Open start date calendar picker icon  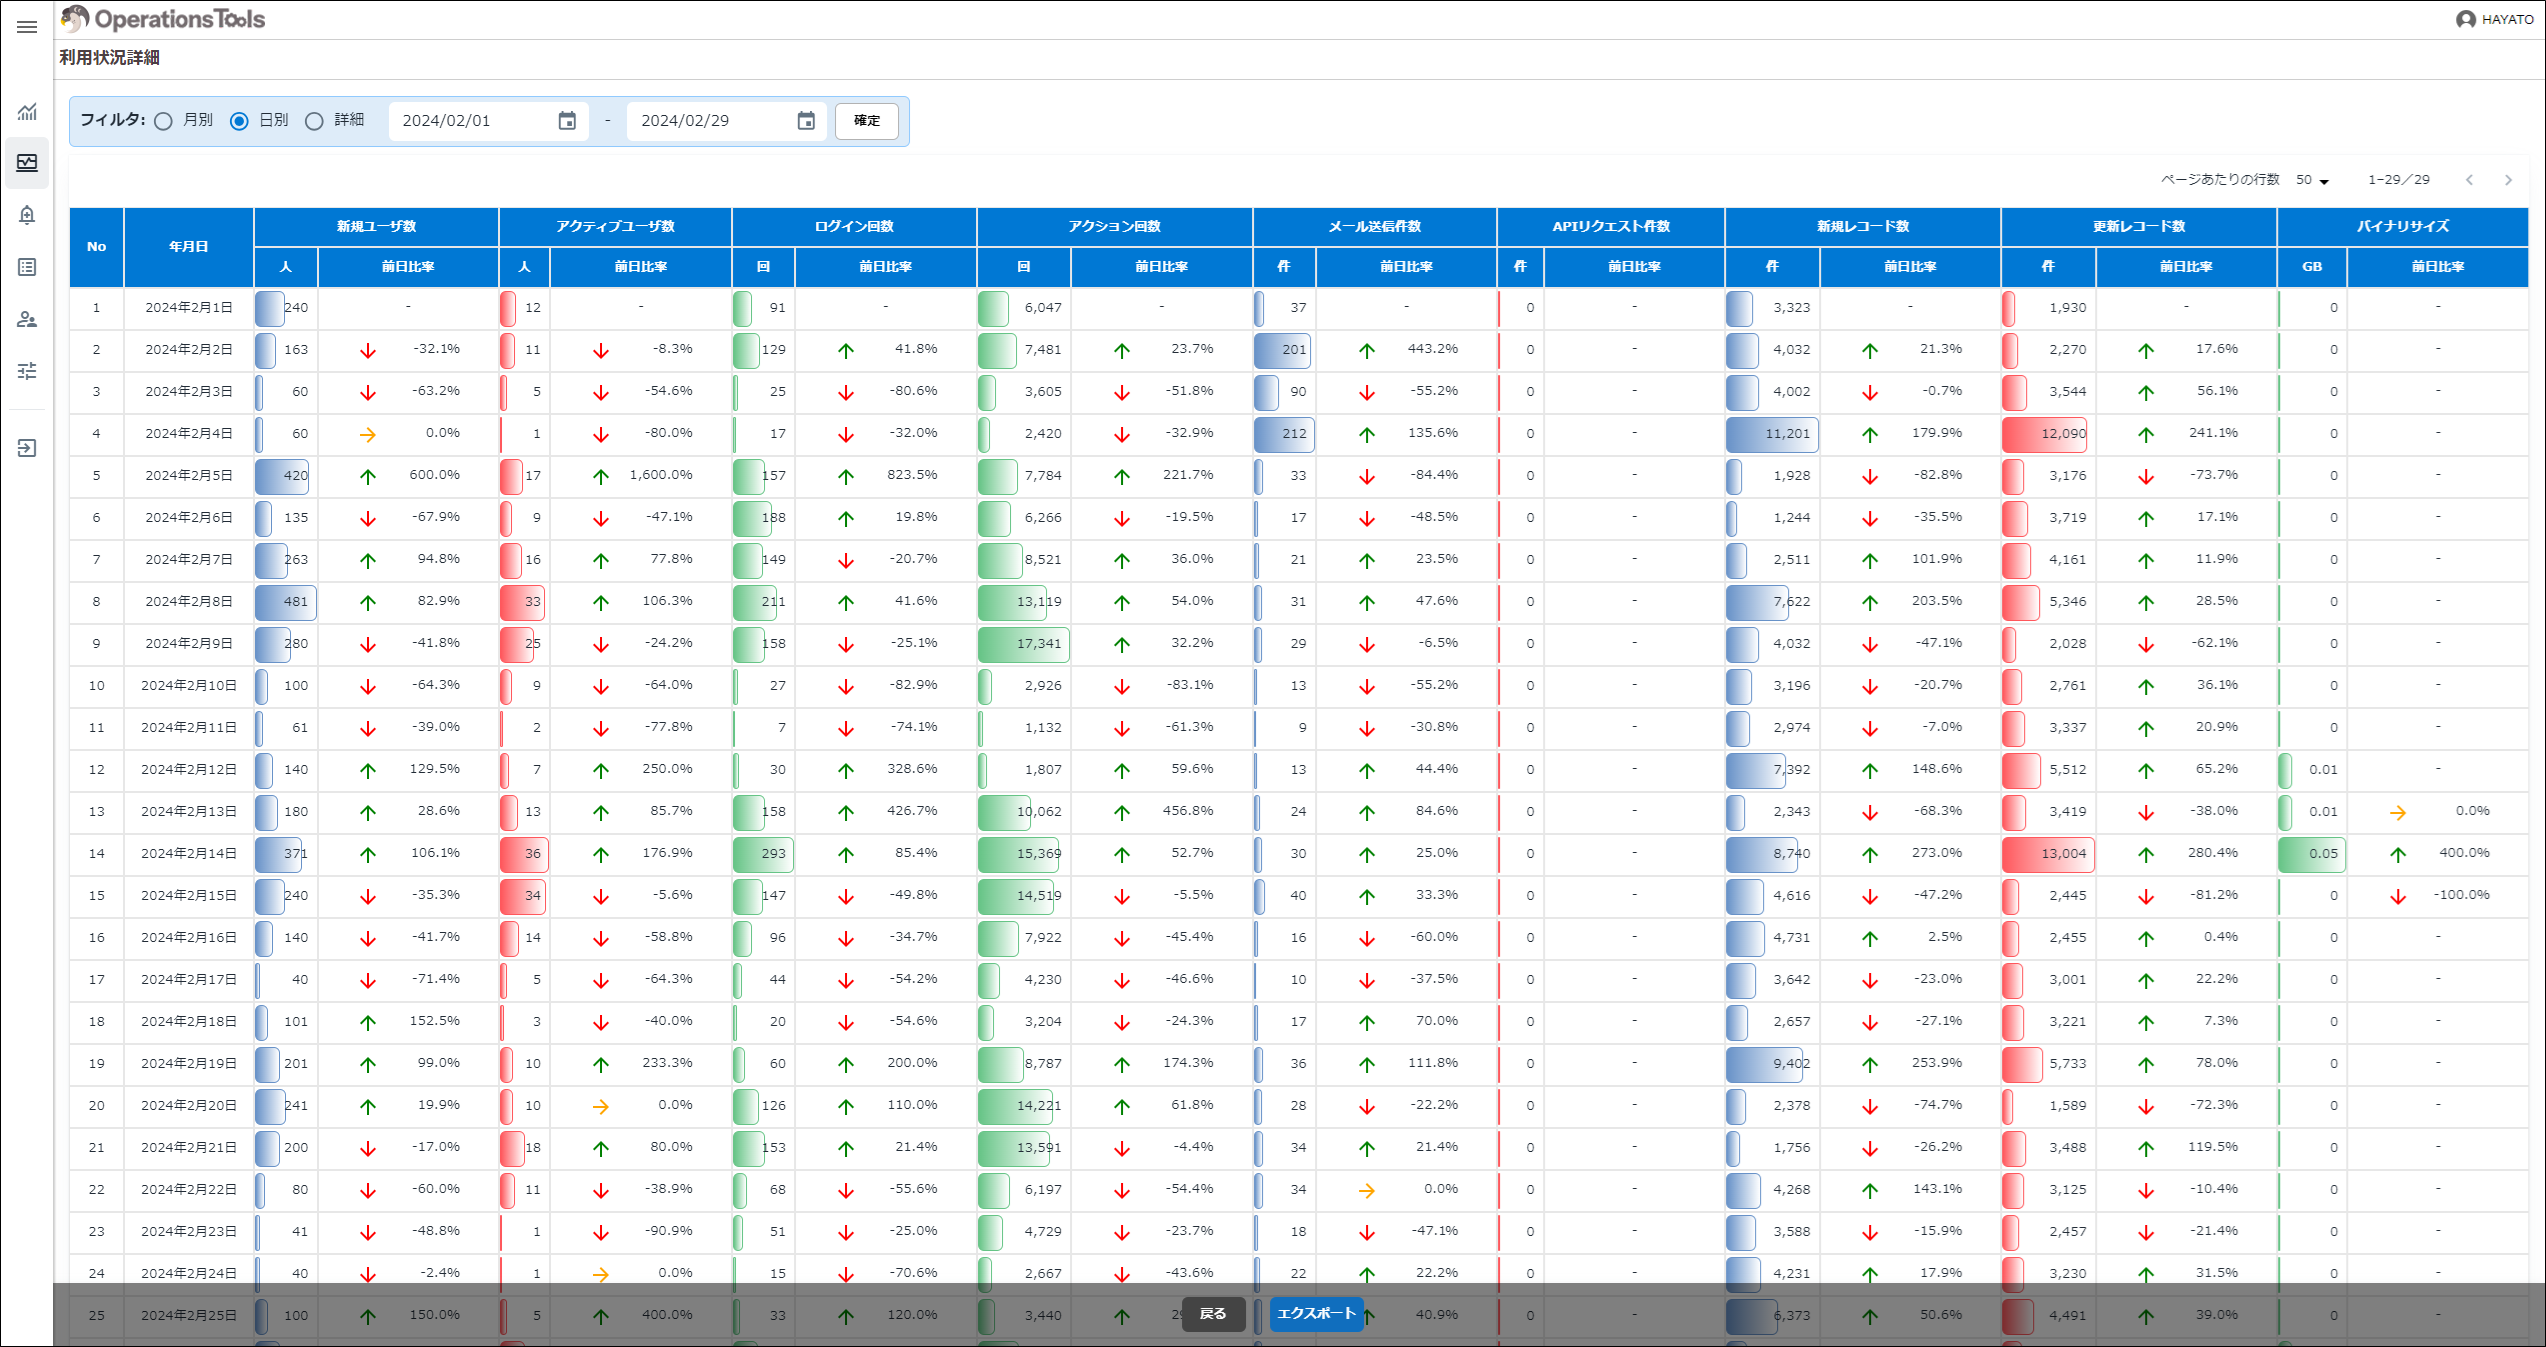pos(567,121)
